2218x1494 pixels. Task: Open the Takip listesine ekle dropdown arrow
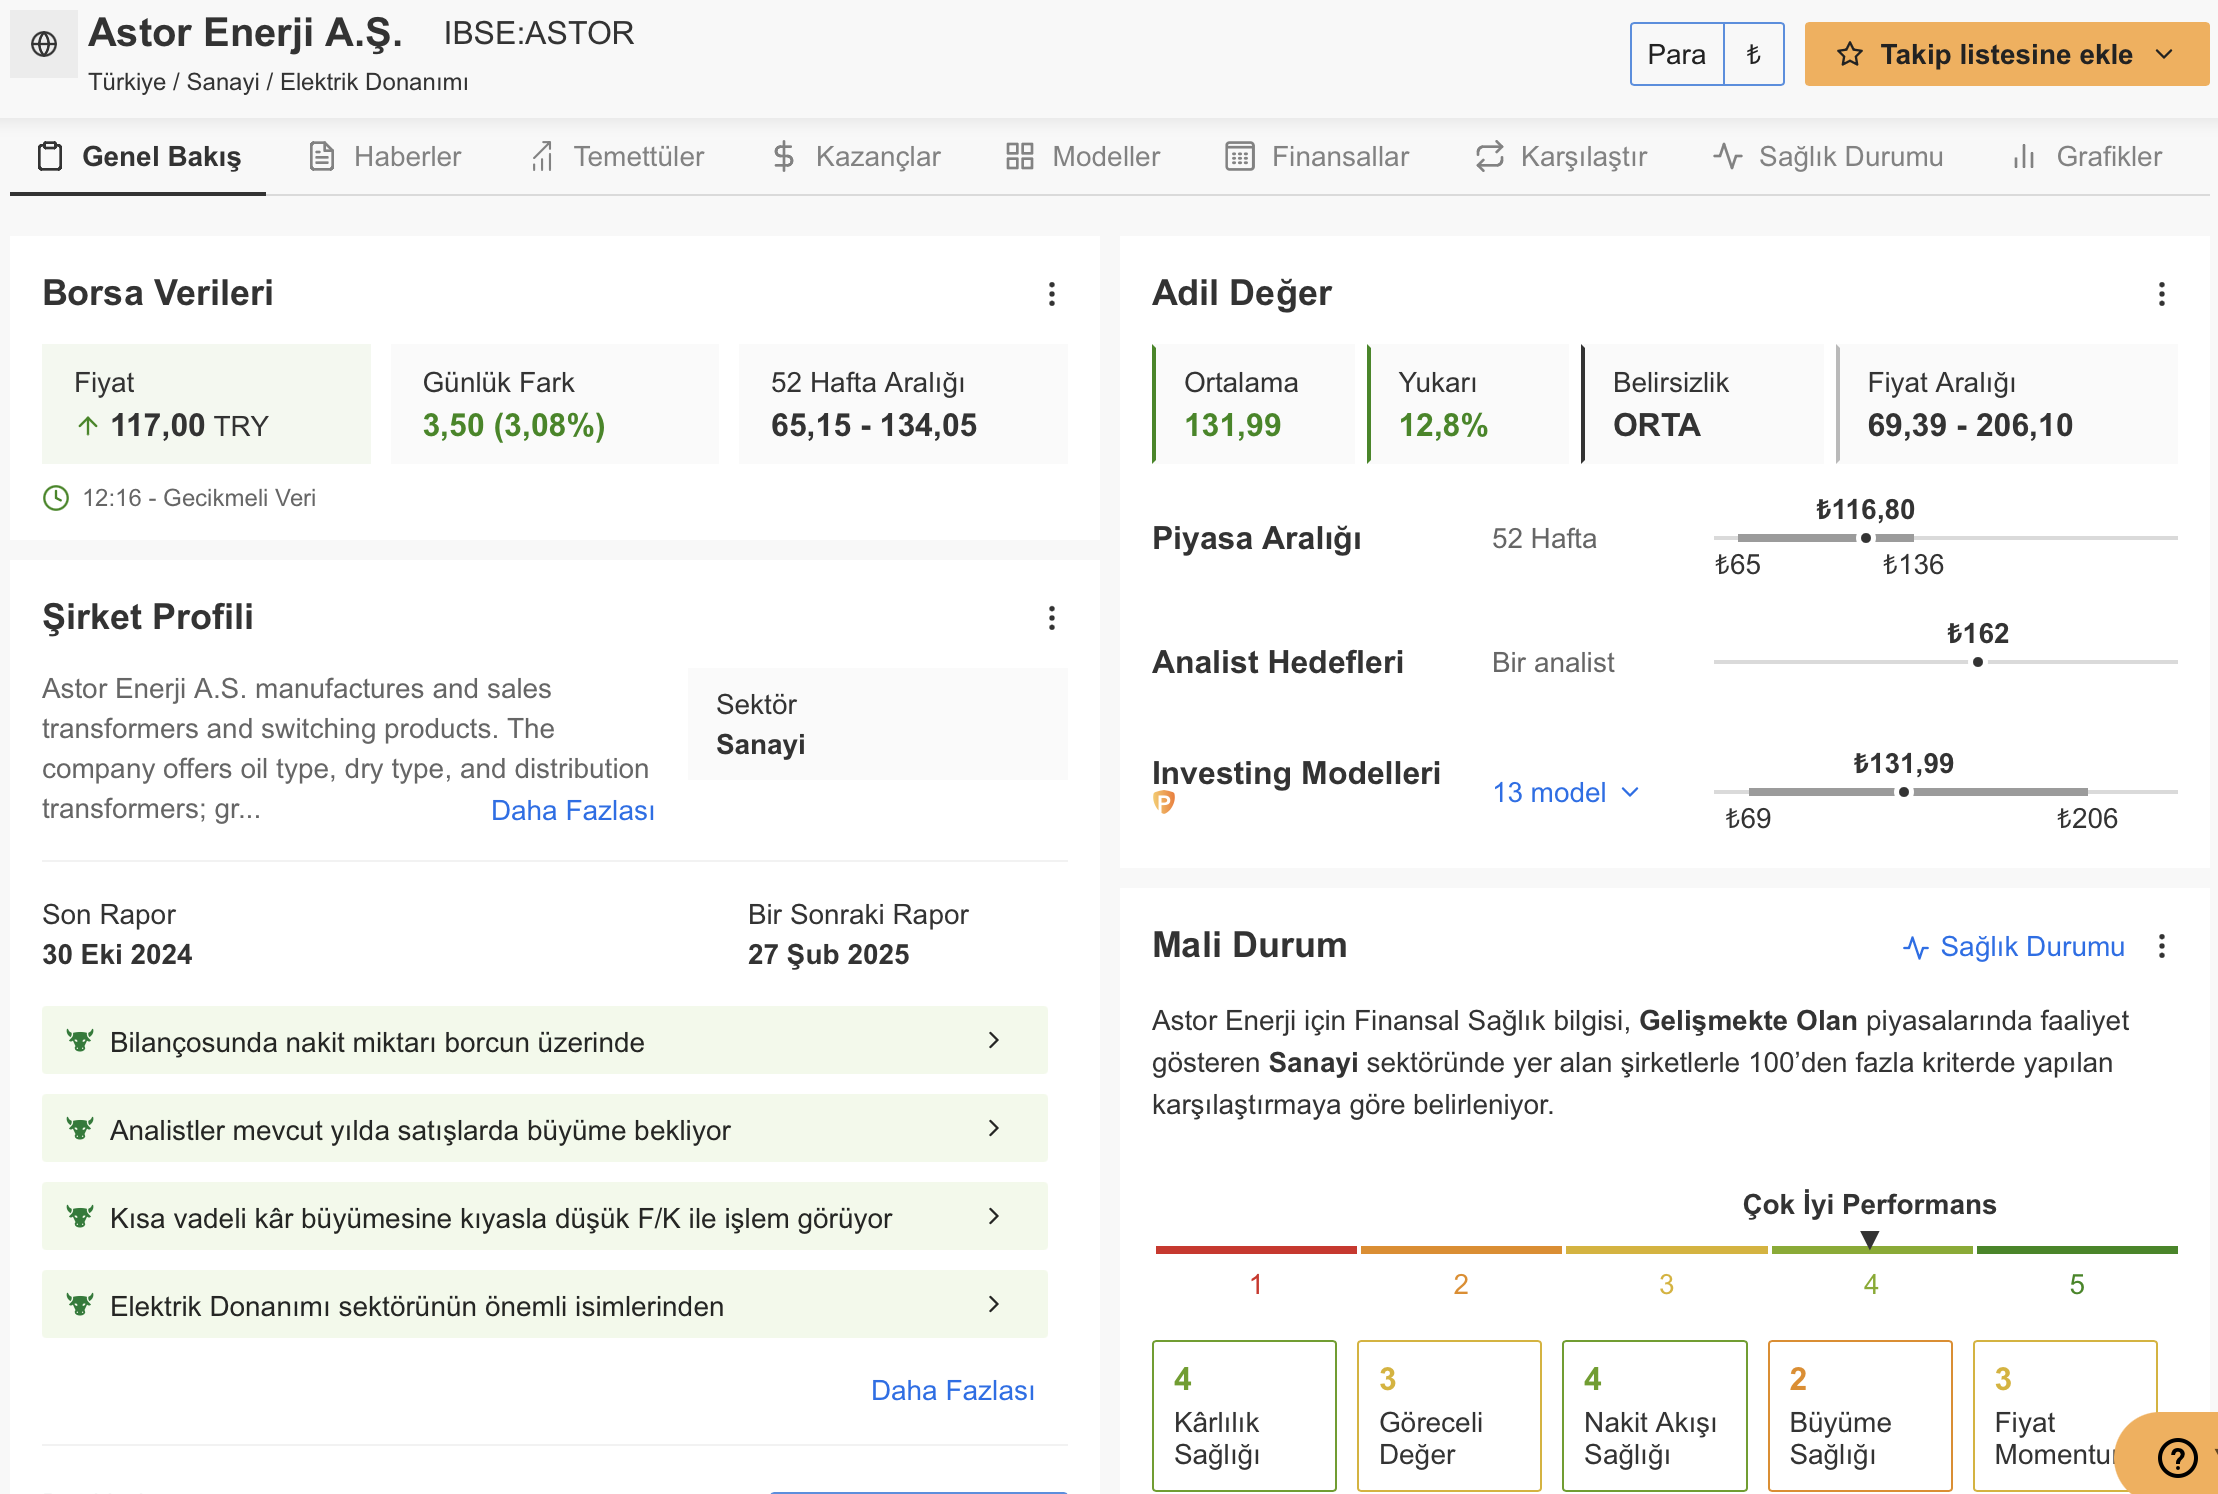coord(2165,54)
